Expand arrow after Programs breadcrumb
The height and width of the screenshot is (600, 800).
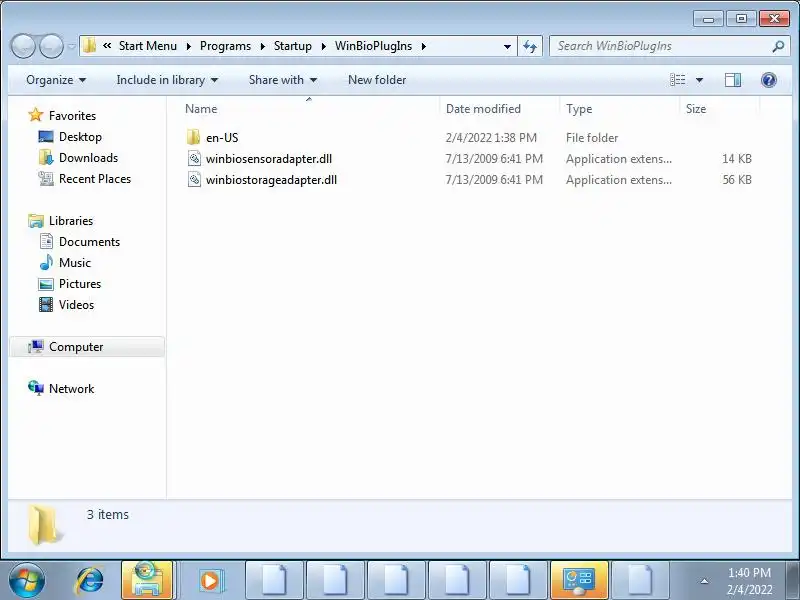[x=262, y=46]
